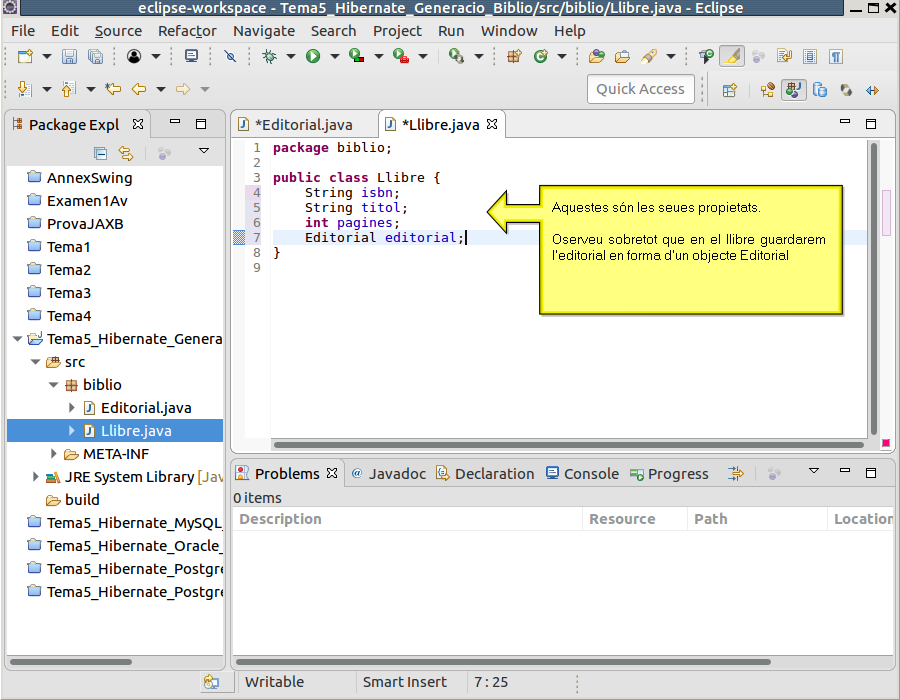
Task: Click the Back navigation arrow icon
Action: (139, 90)
